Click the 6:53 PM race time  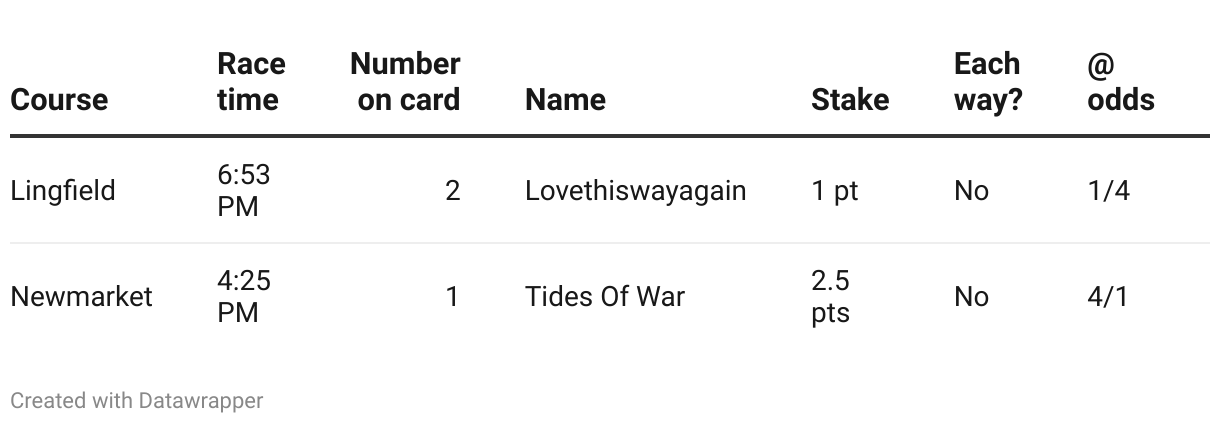(x=243, y=191)
